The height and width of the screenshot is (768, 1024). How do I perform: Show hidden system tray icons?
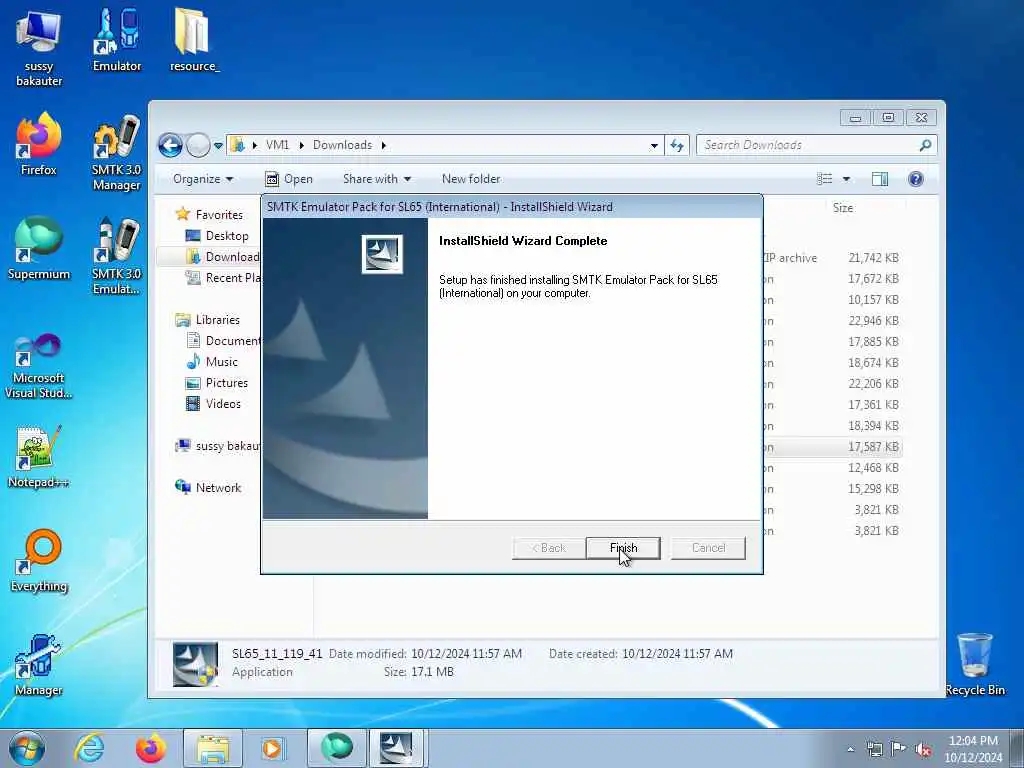click(x=850, y=749)
